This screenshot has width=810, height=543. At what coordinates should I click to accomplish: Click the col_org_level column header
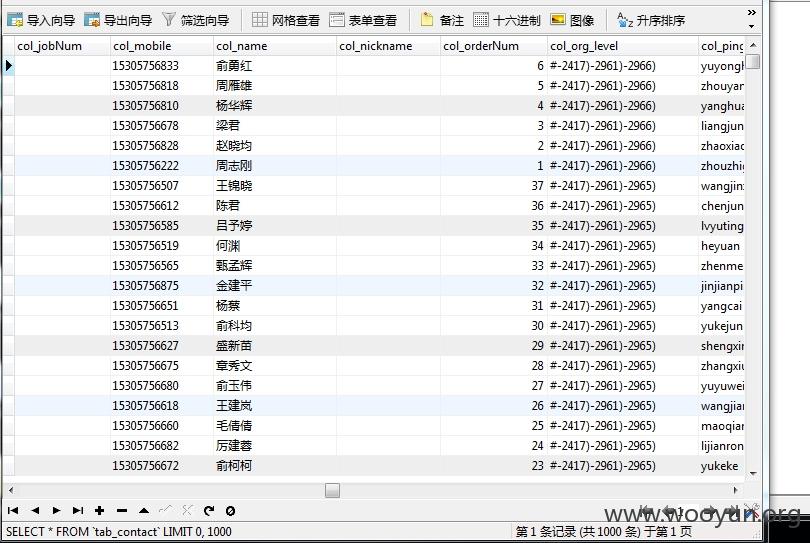click(x=622, y=46)
